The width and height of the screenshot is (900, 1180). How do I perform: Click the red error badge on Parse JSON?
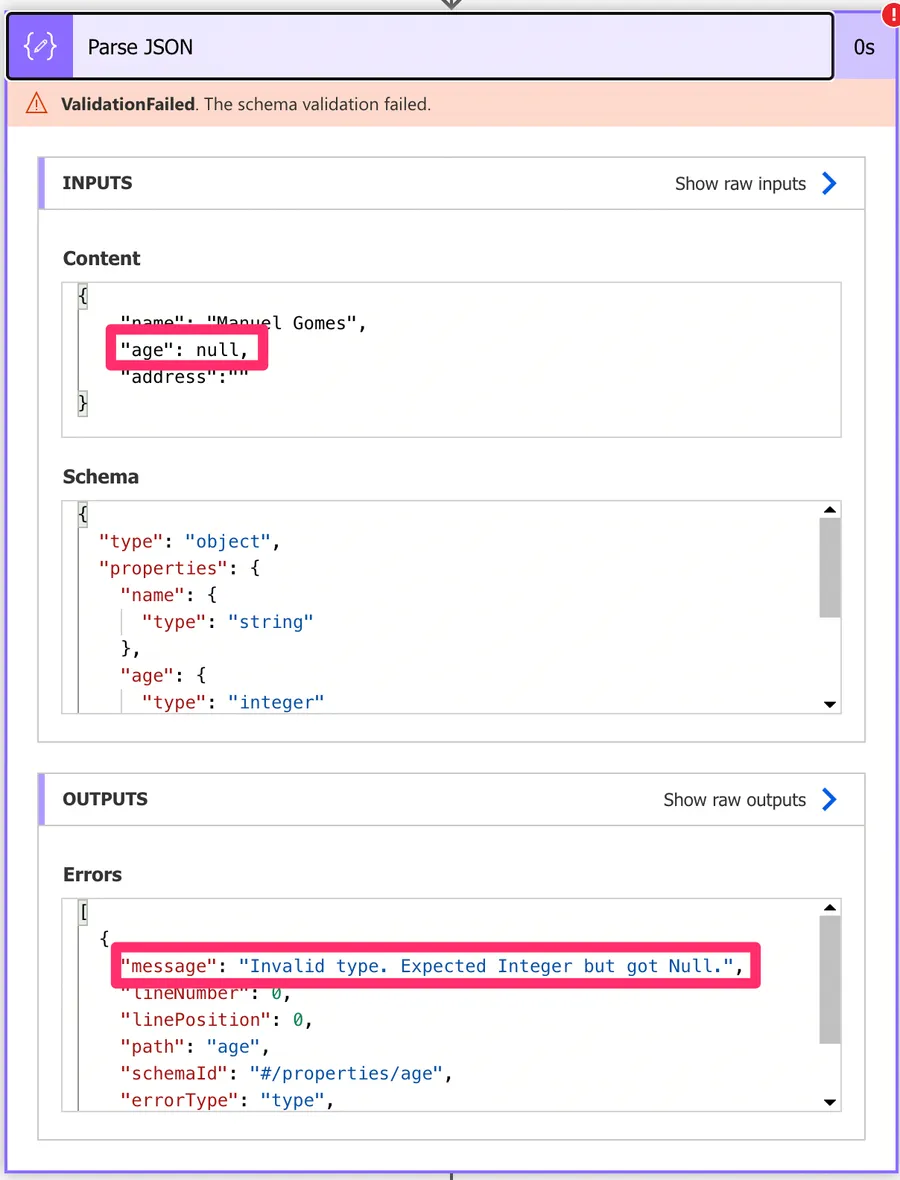tap(889, 16)
